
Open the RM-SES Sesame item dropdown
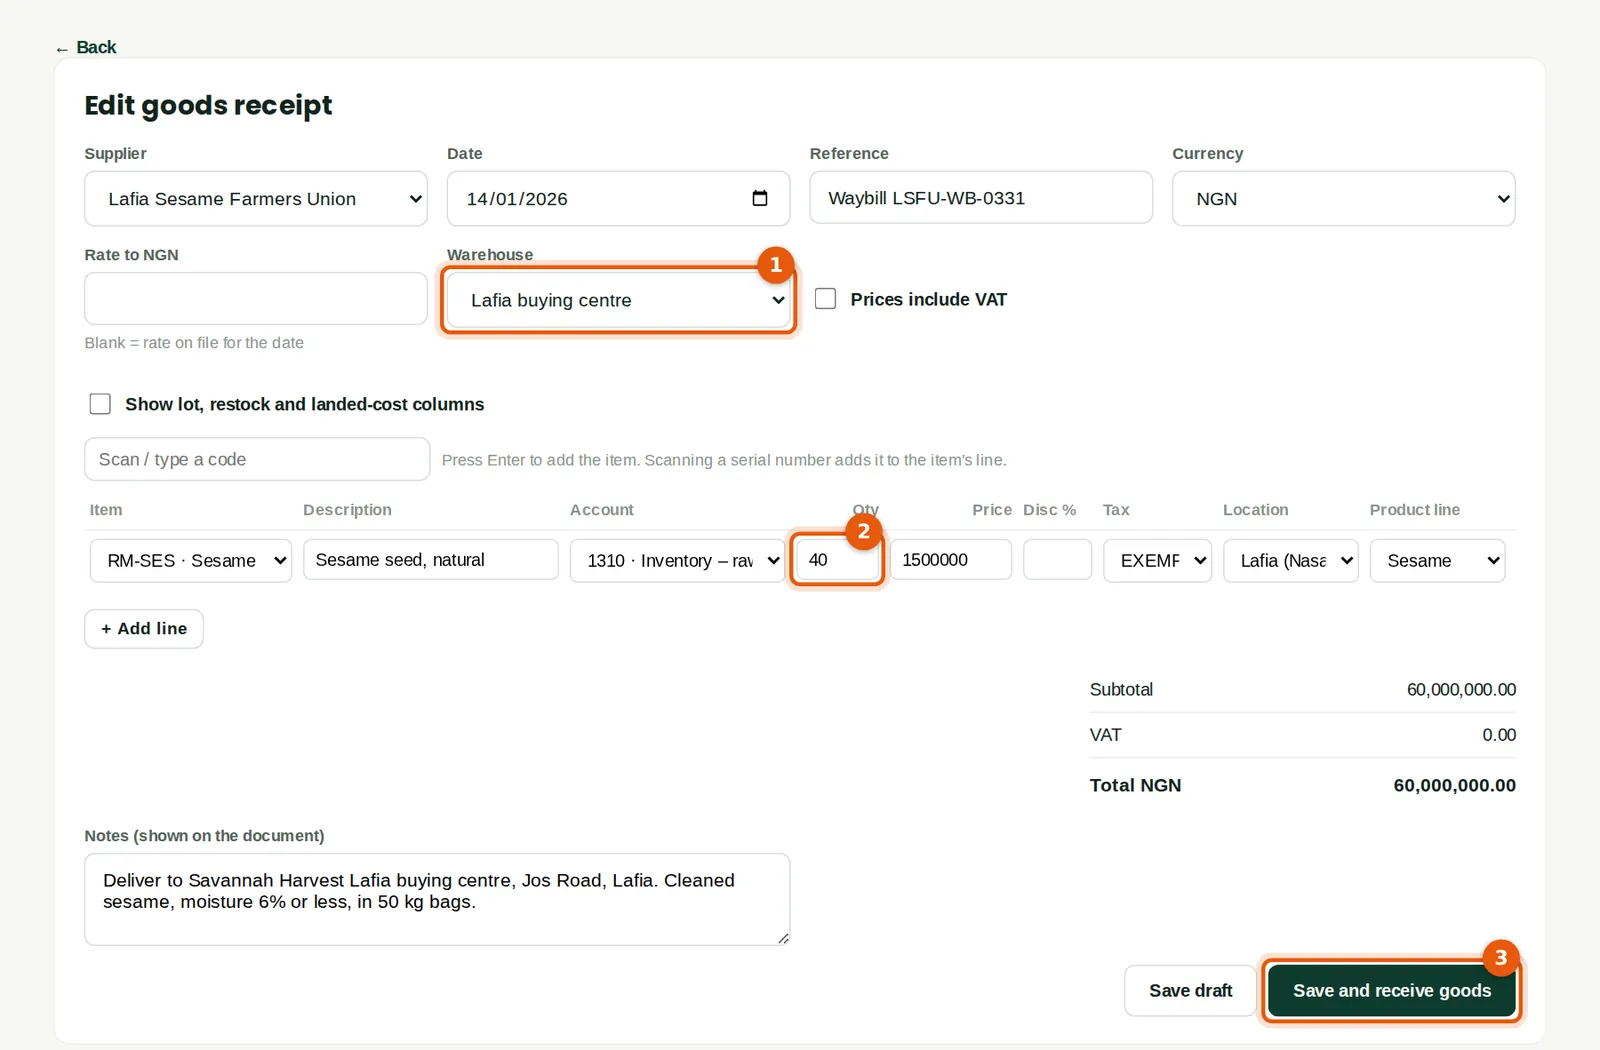191,561
